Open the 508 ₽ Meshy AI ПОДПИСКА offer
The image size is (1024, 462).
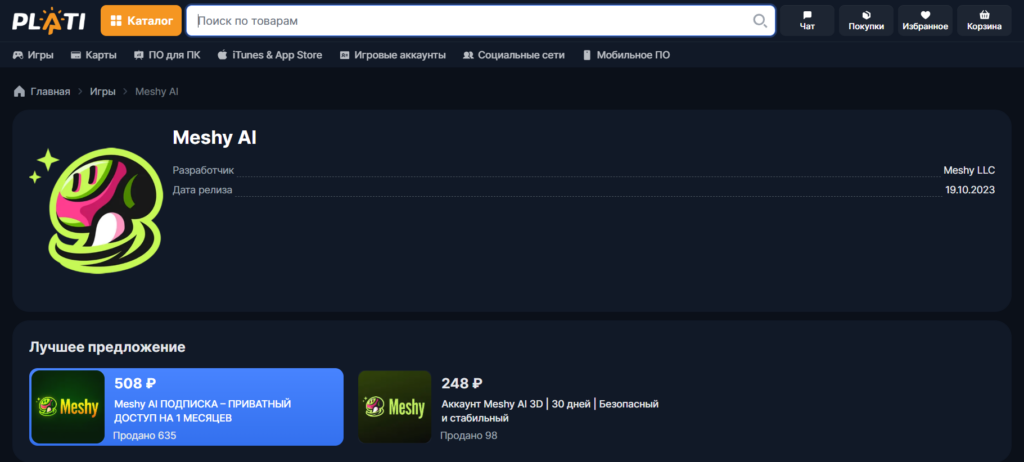pos(186,407)
